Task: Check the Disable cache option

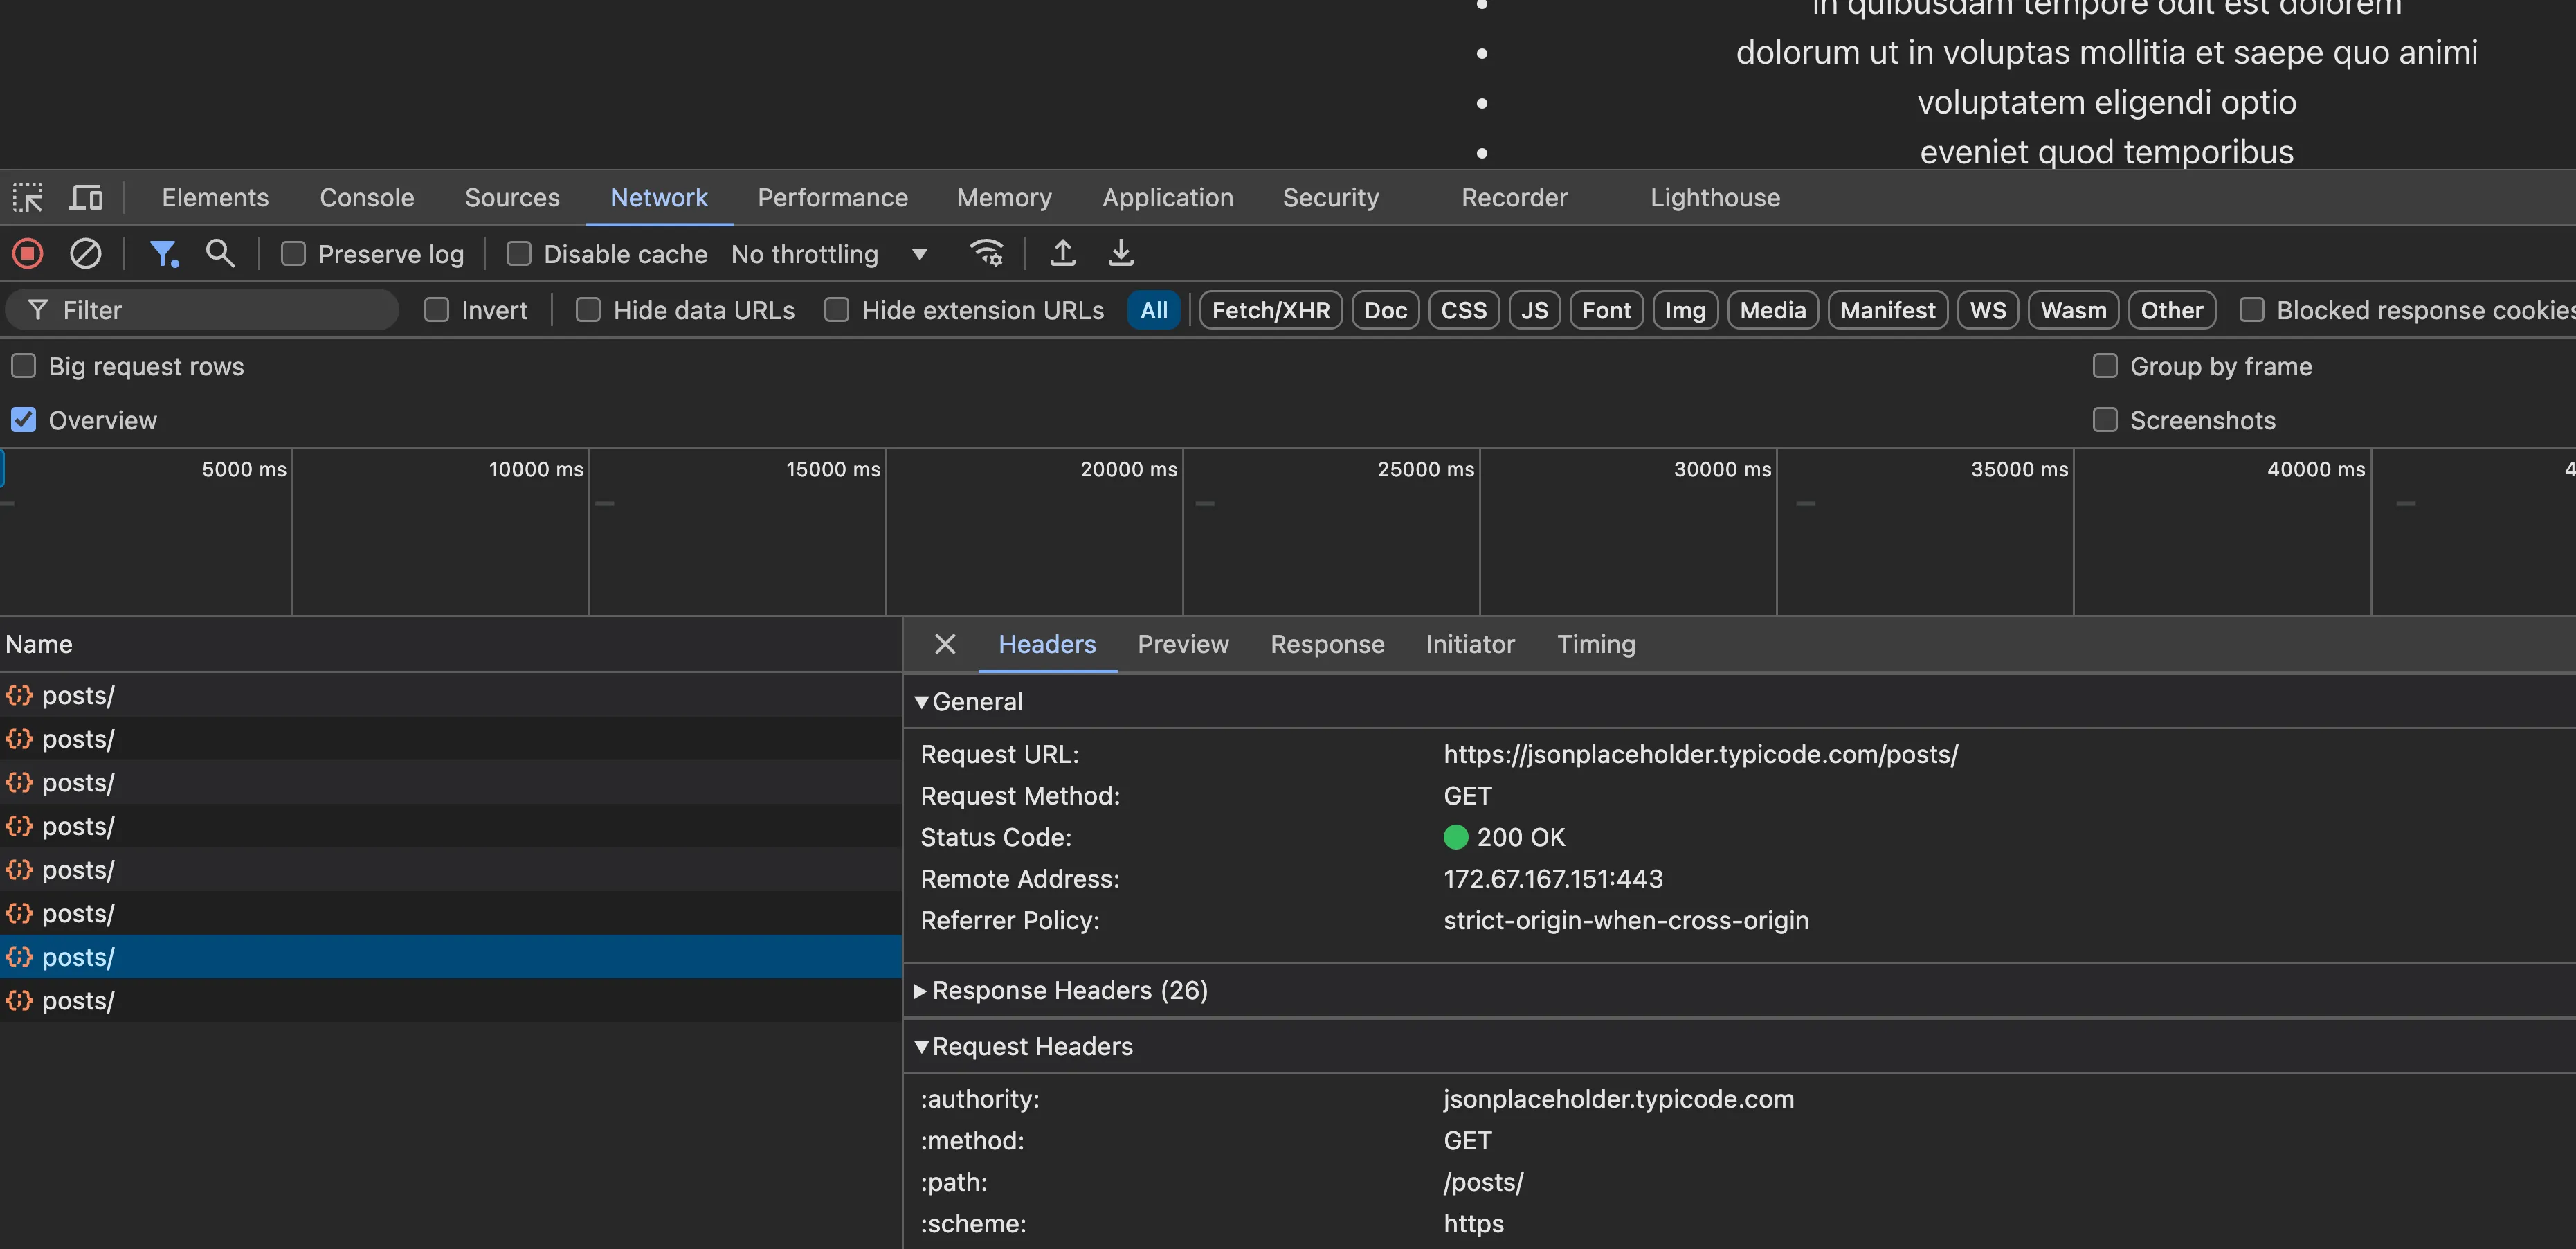Action: 518,254
